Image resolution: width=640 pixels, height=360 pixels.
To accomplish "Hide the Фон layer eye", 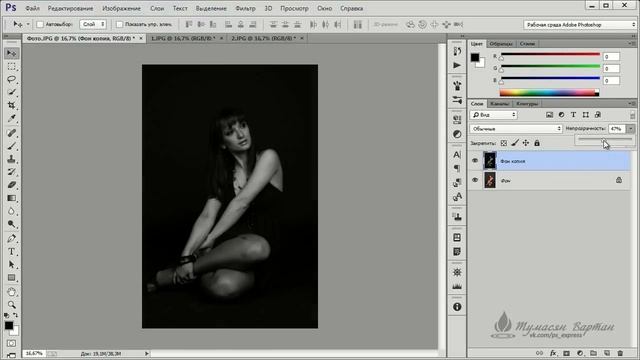I will 475,180.
